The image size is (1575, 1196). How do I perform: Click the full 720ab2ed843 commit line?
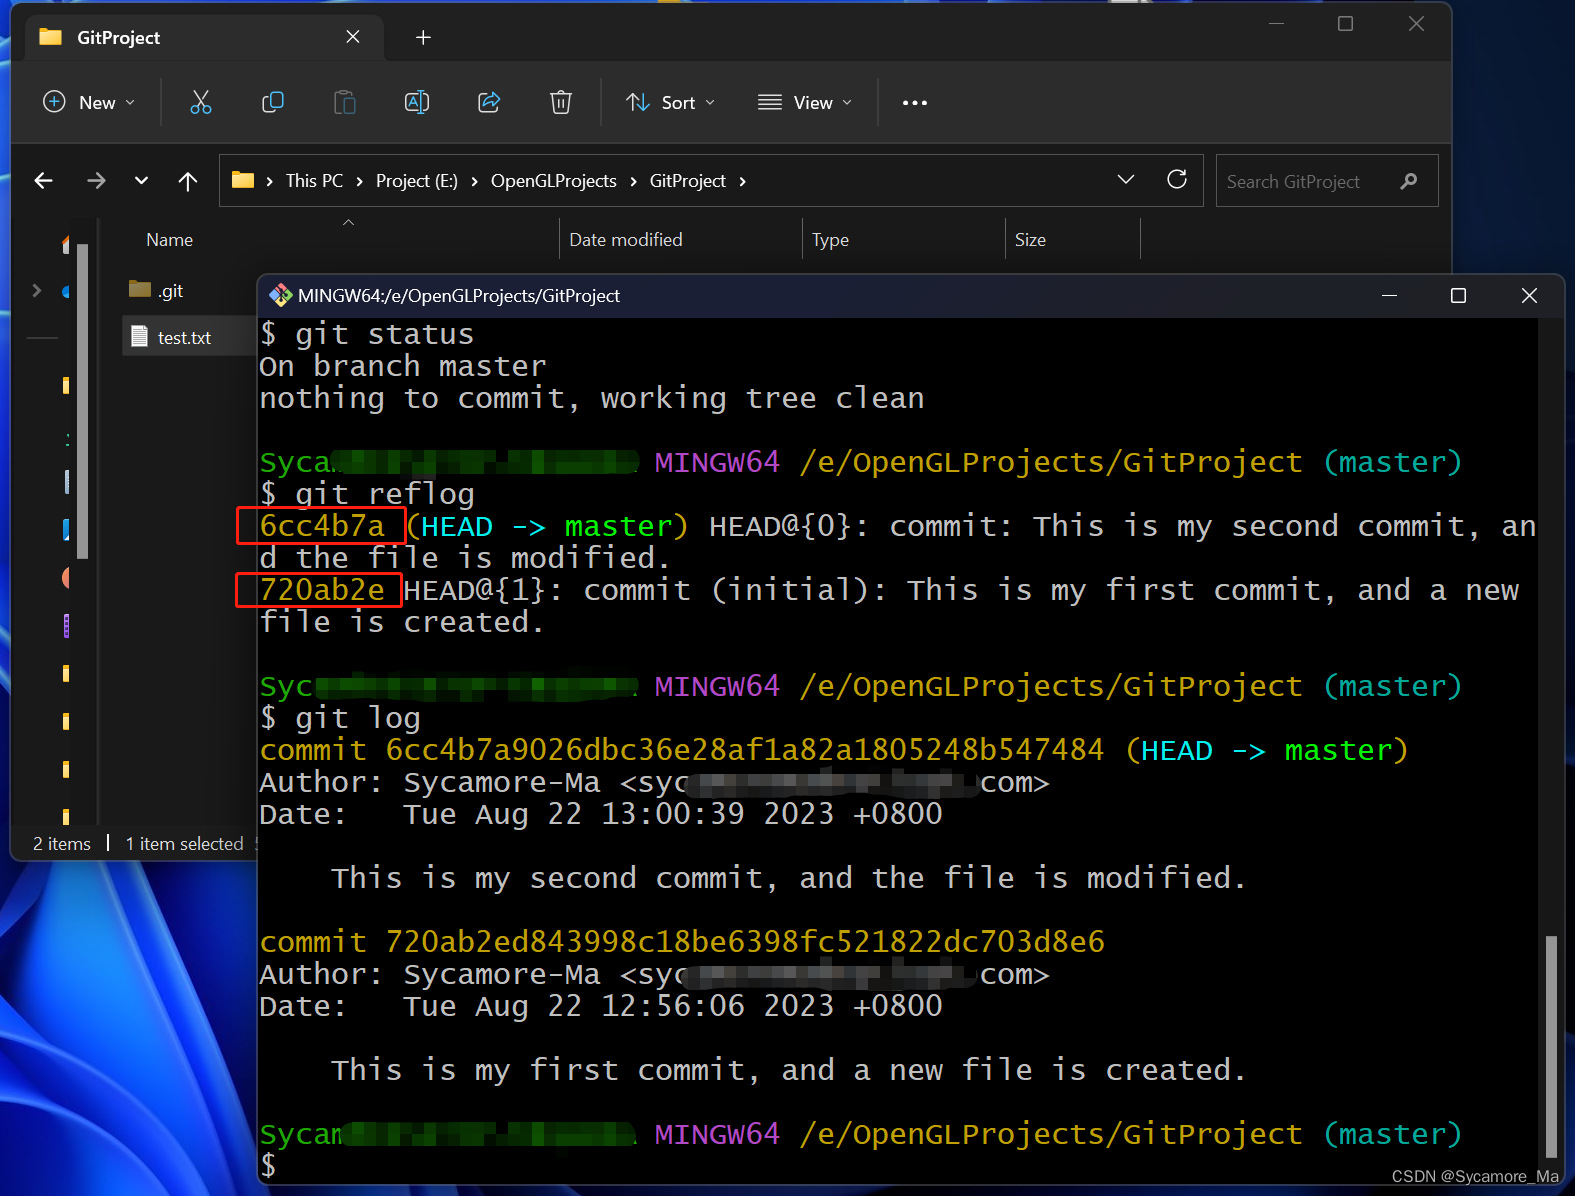682,942
